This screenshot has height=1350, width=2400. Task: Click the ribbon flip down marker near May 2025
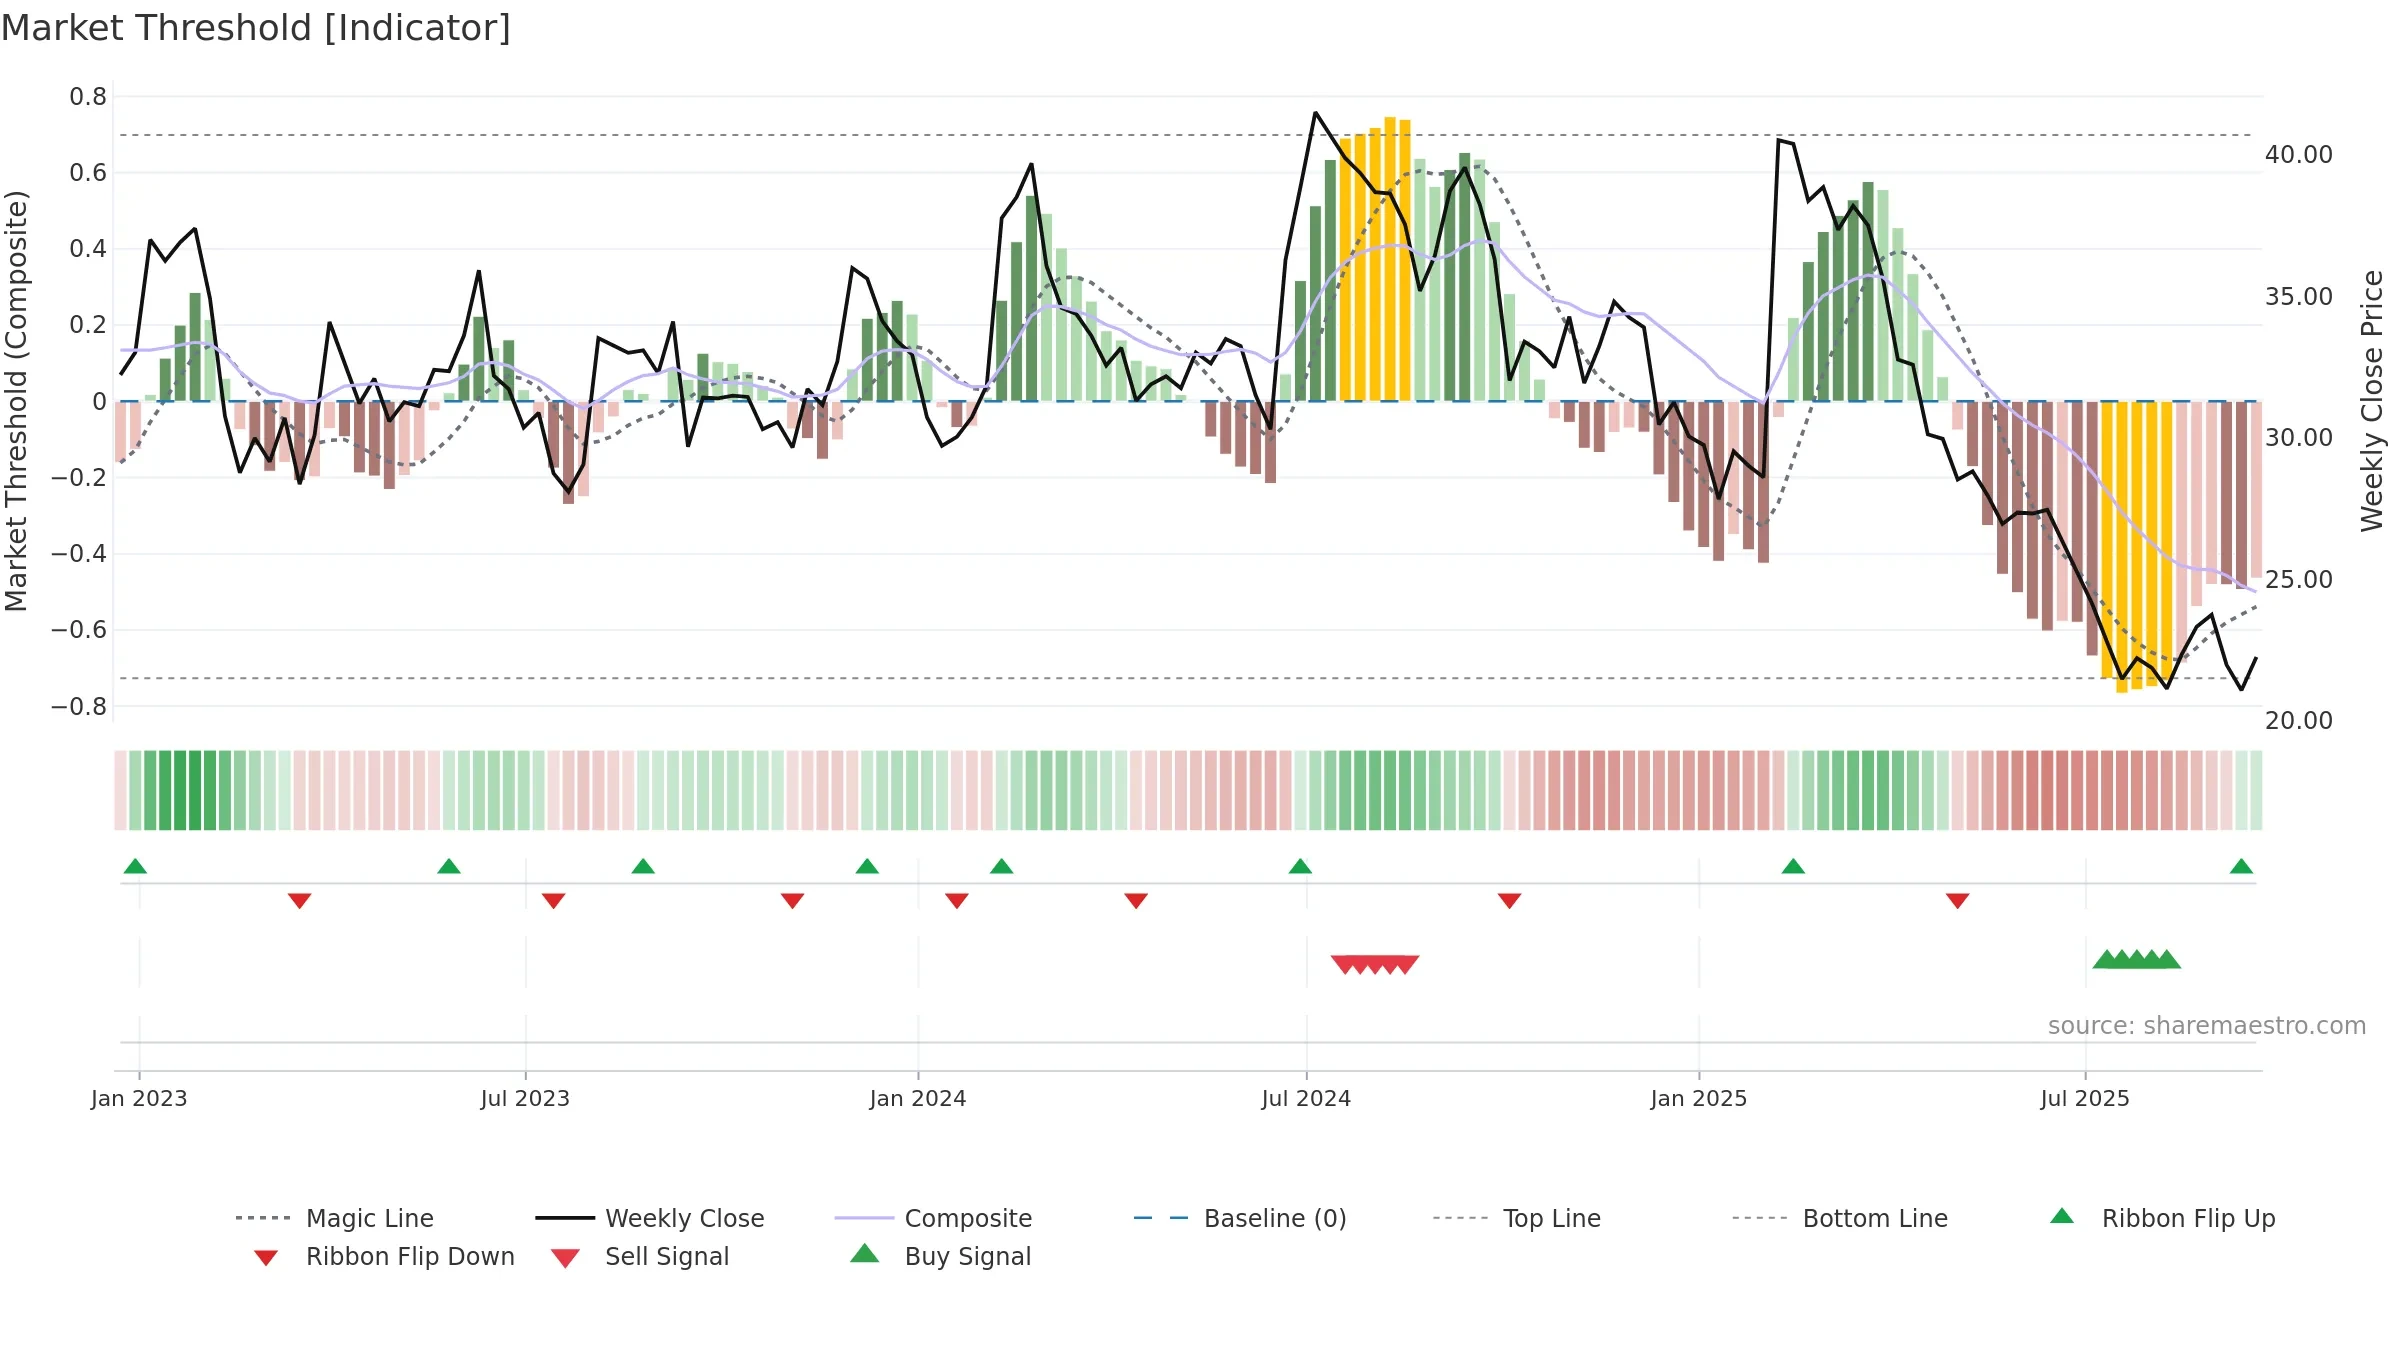click(1958, 901)
